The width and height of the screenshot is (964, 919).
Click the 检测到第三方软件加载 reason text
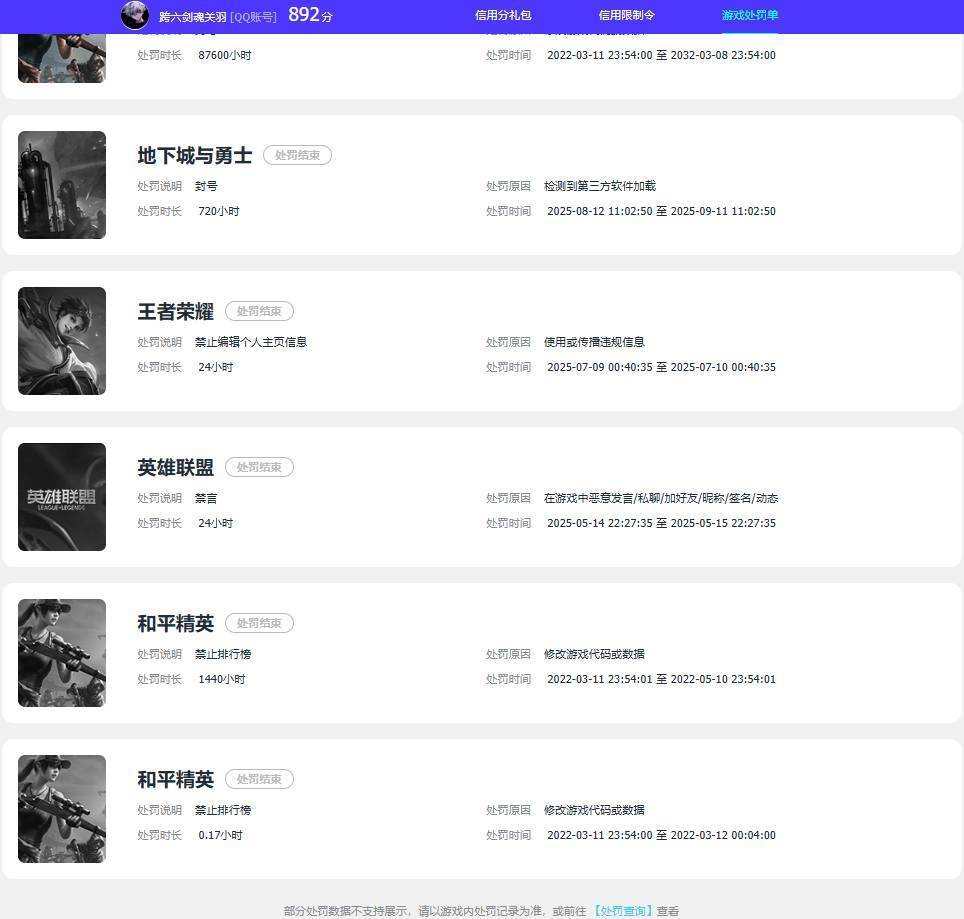[600, 186]
